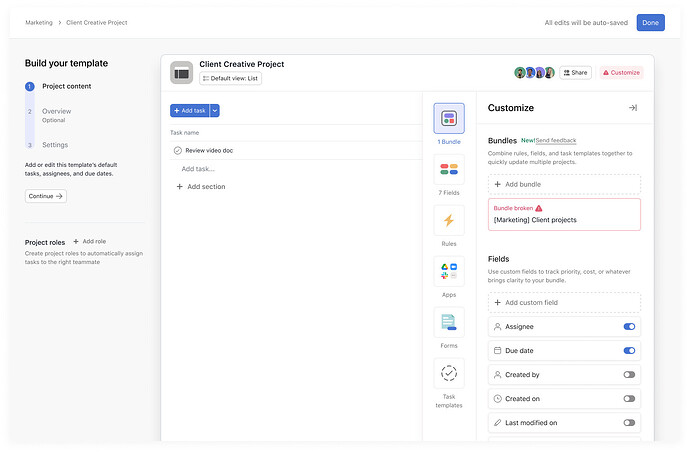Collapse the Customize panel with the arrow icon
Image resolution: width=690 pixels, height=452 pixels.
[633, 108]
